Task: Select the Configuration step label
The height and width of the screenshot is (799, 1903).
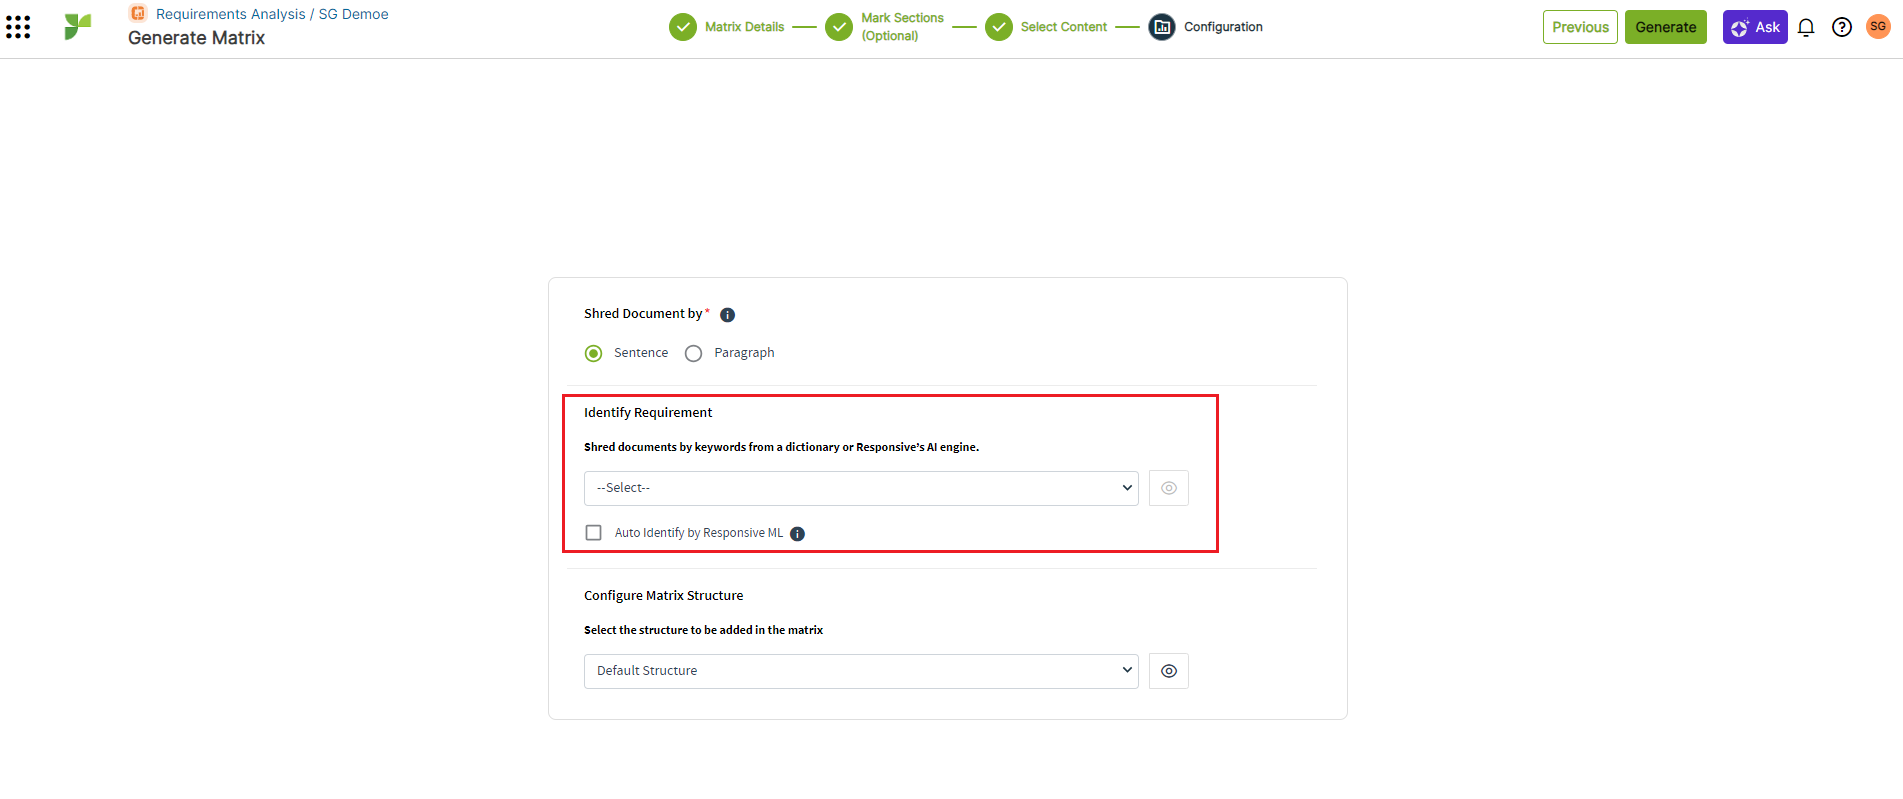Action: pos(1223,27)
